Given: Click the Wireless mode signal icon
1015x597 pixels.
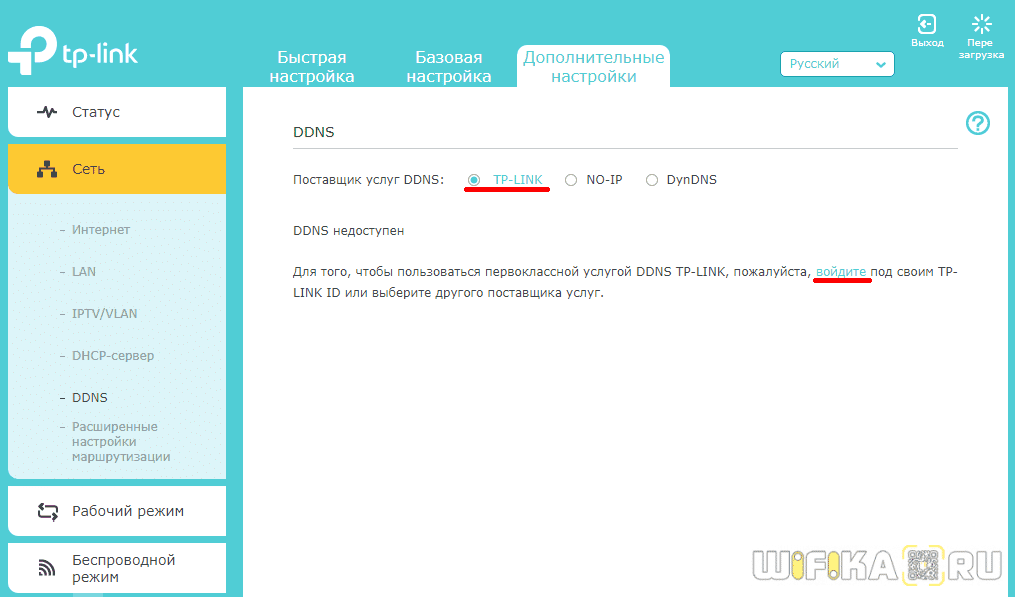Looking at the screenshot, I should coord(47,568).
